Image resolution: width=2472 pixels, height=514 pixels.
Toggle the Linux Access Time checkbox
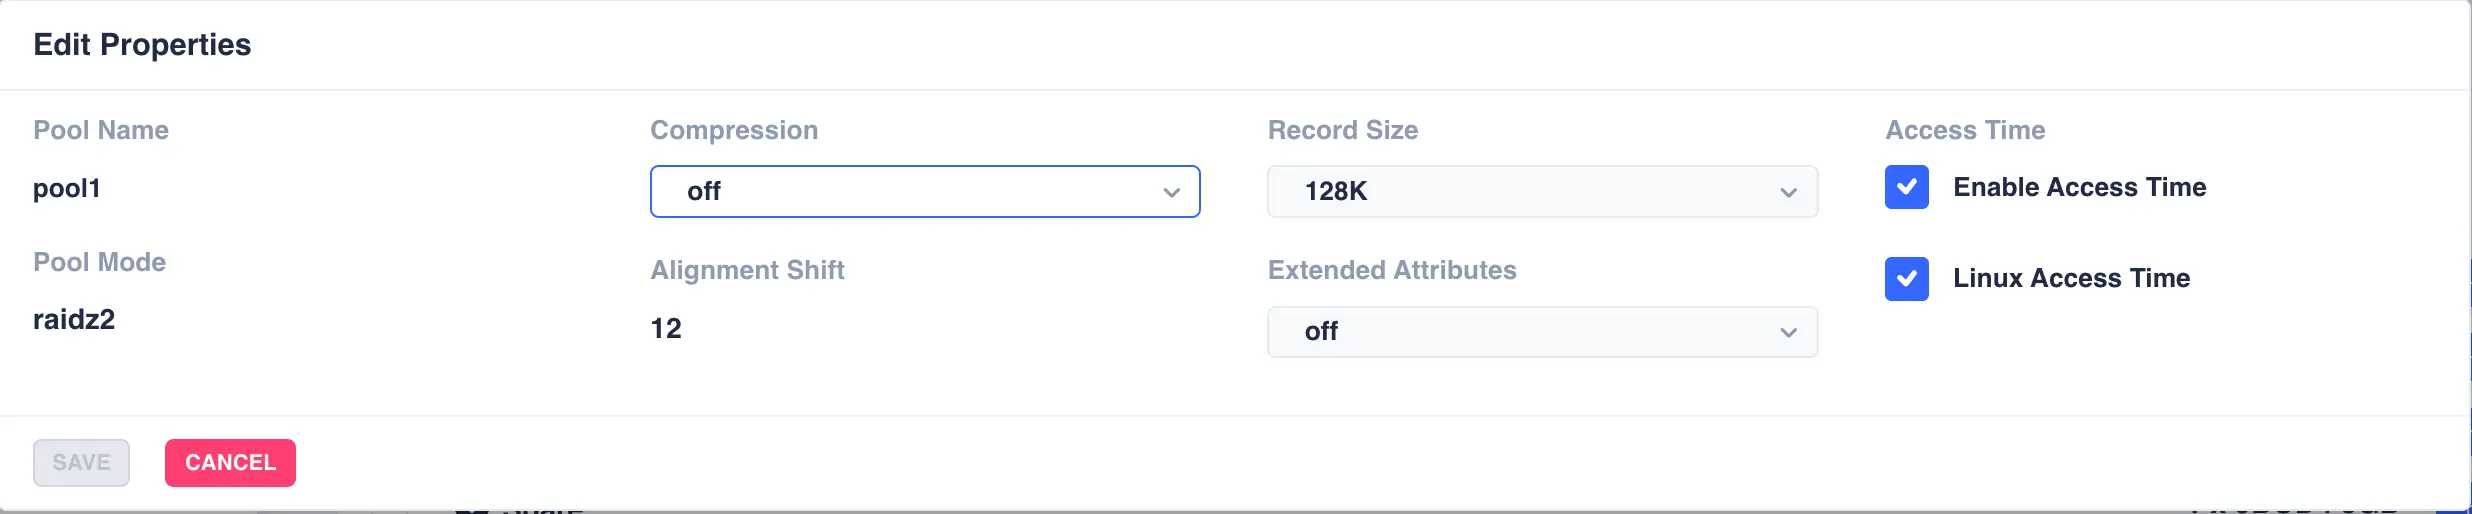tap(1906, 278)
